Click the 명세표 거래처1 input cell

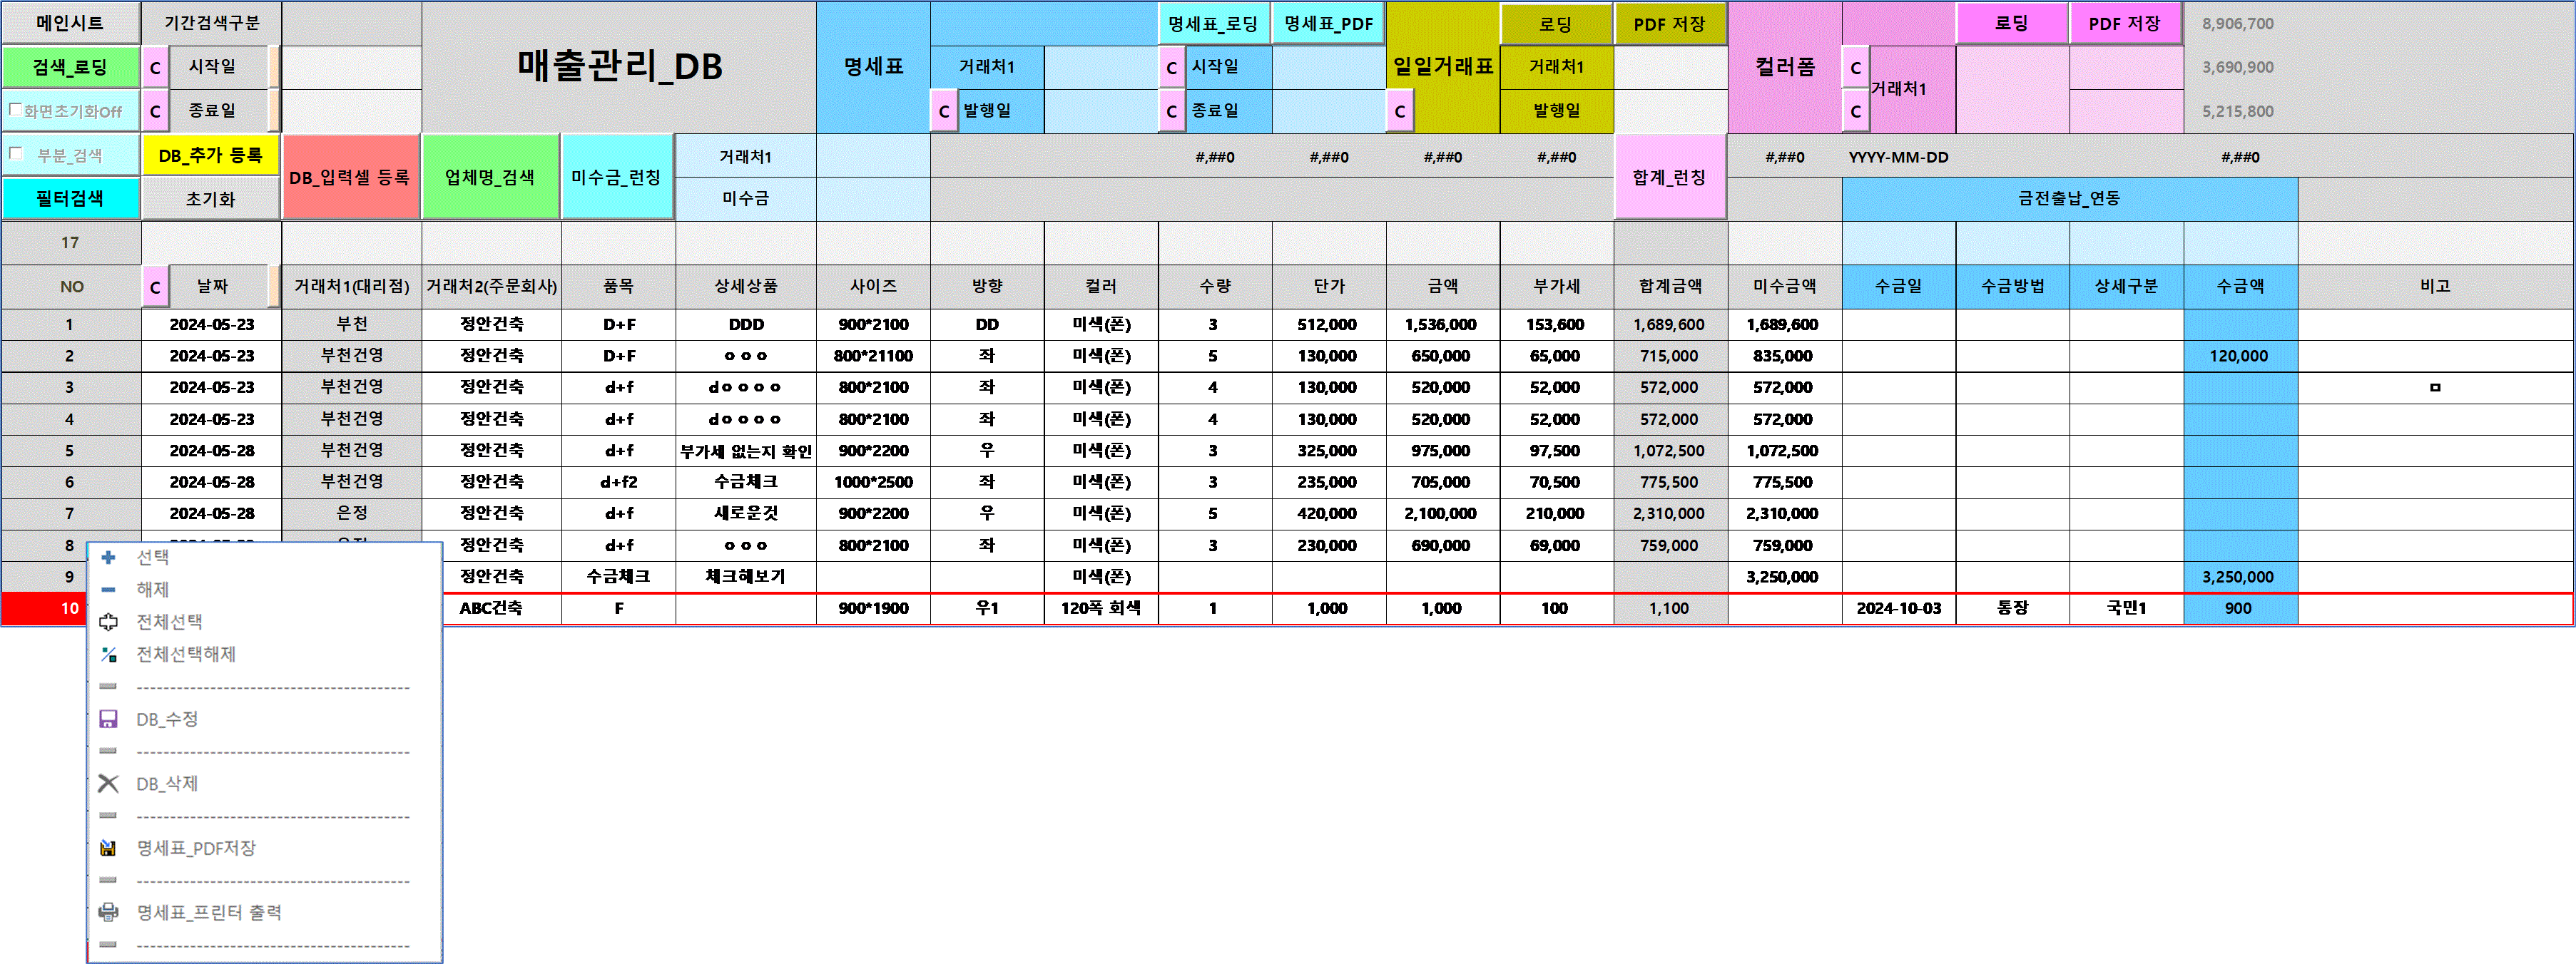tap(1101, 67)
